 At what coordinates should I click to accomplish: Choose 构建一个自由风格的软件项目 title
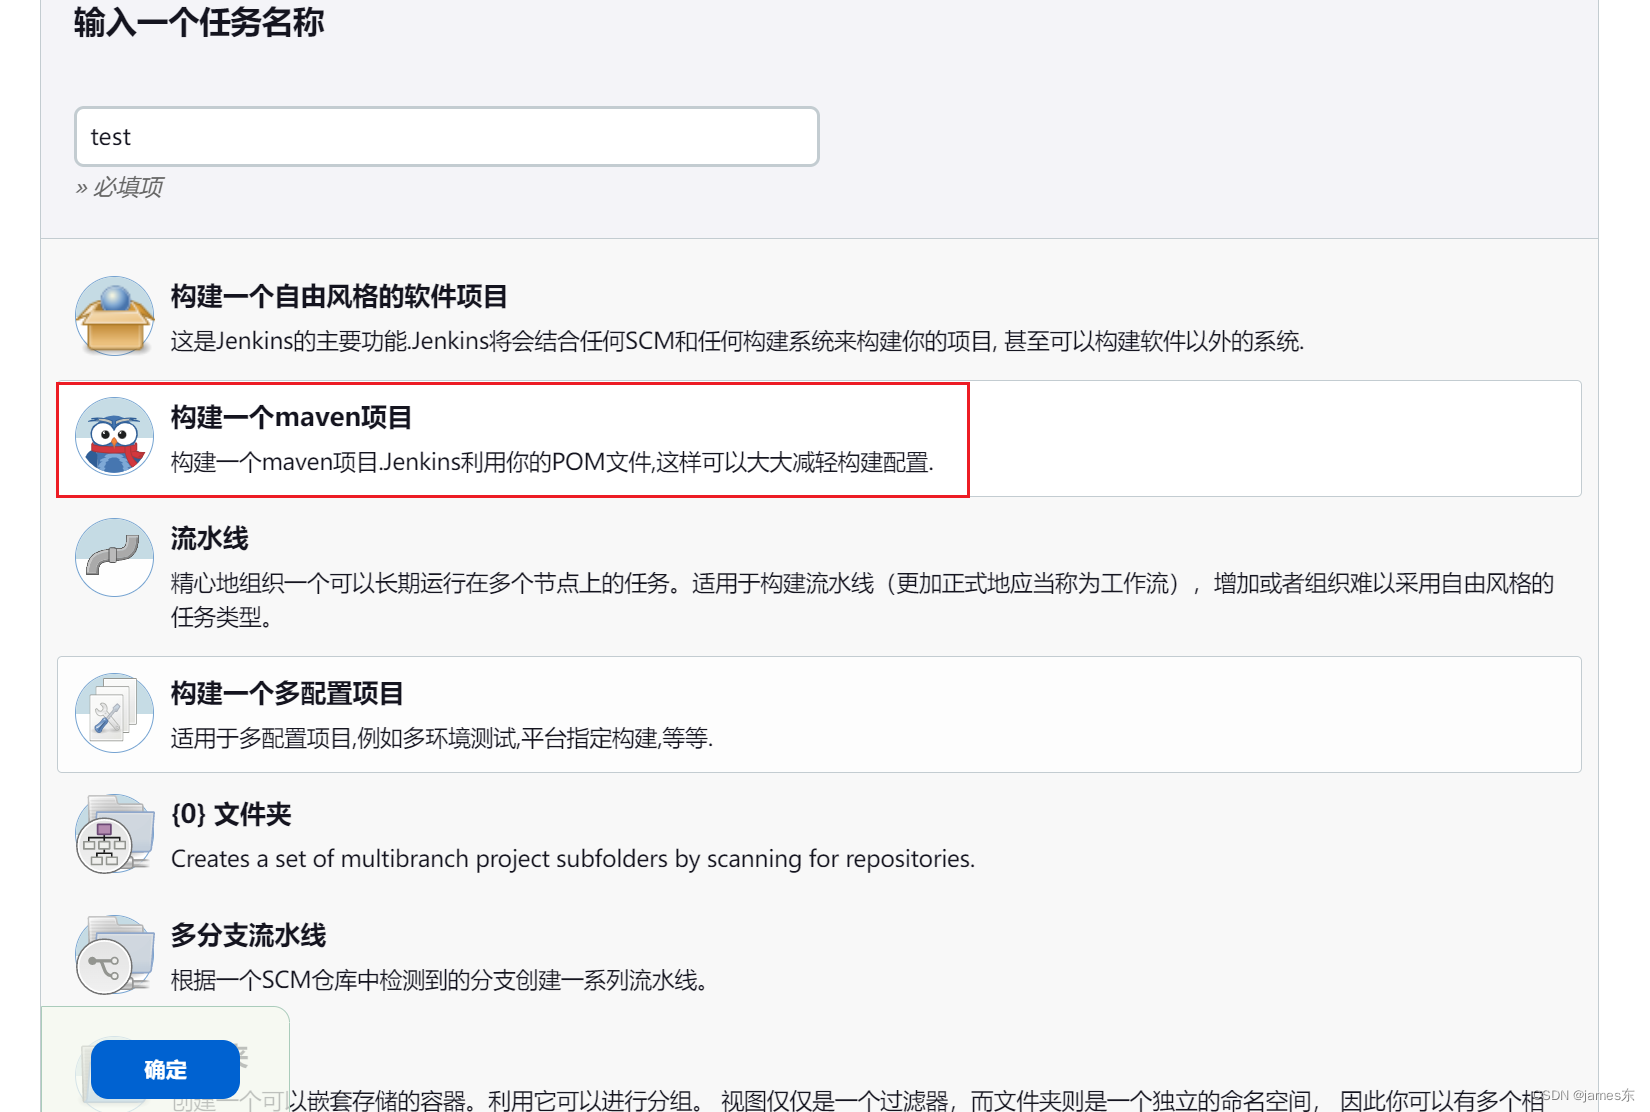pos(339,296)
